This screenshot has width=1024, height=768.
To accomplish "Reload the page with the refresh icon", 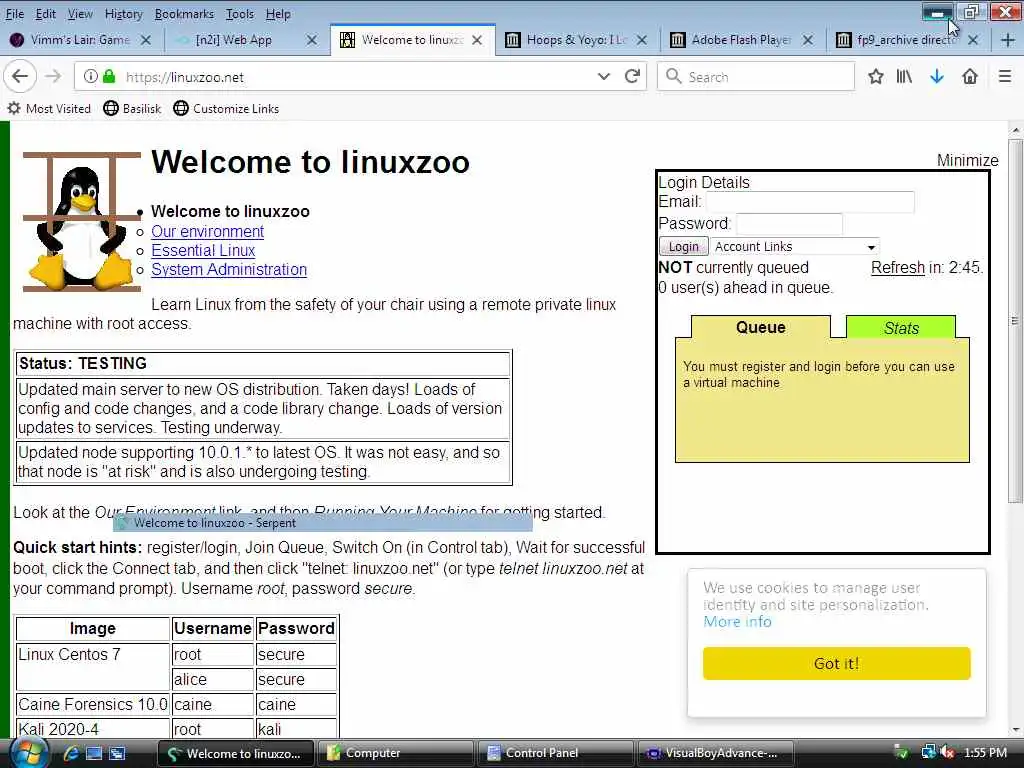I will (x=632, y=76).
